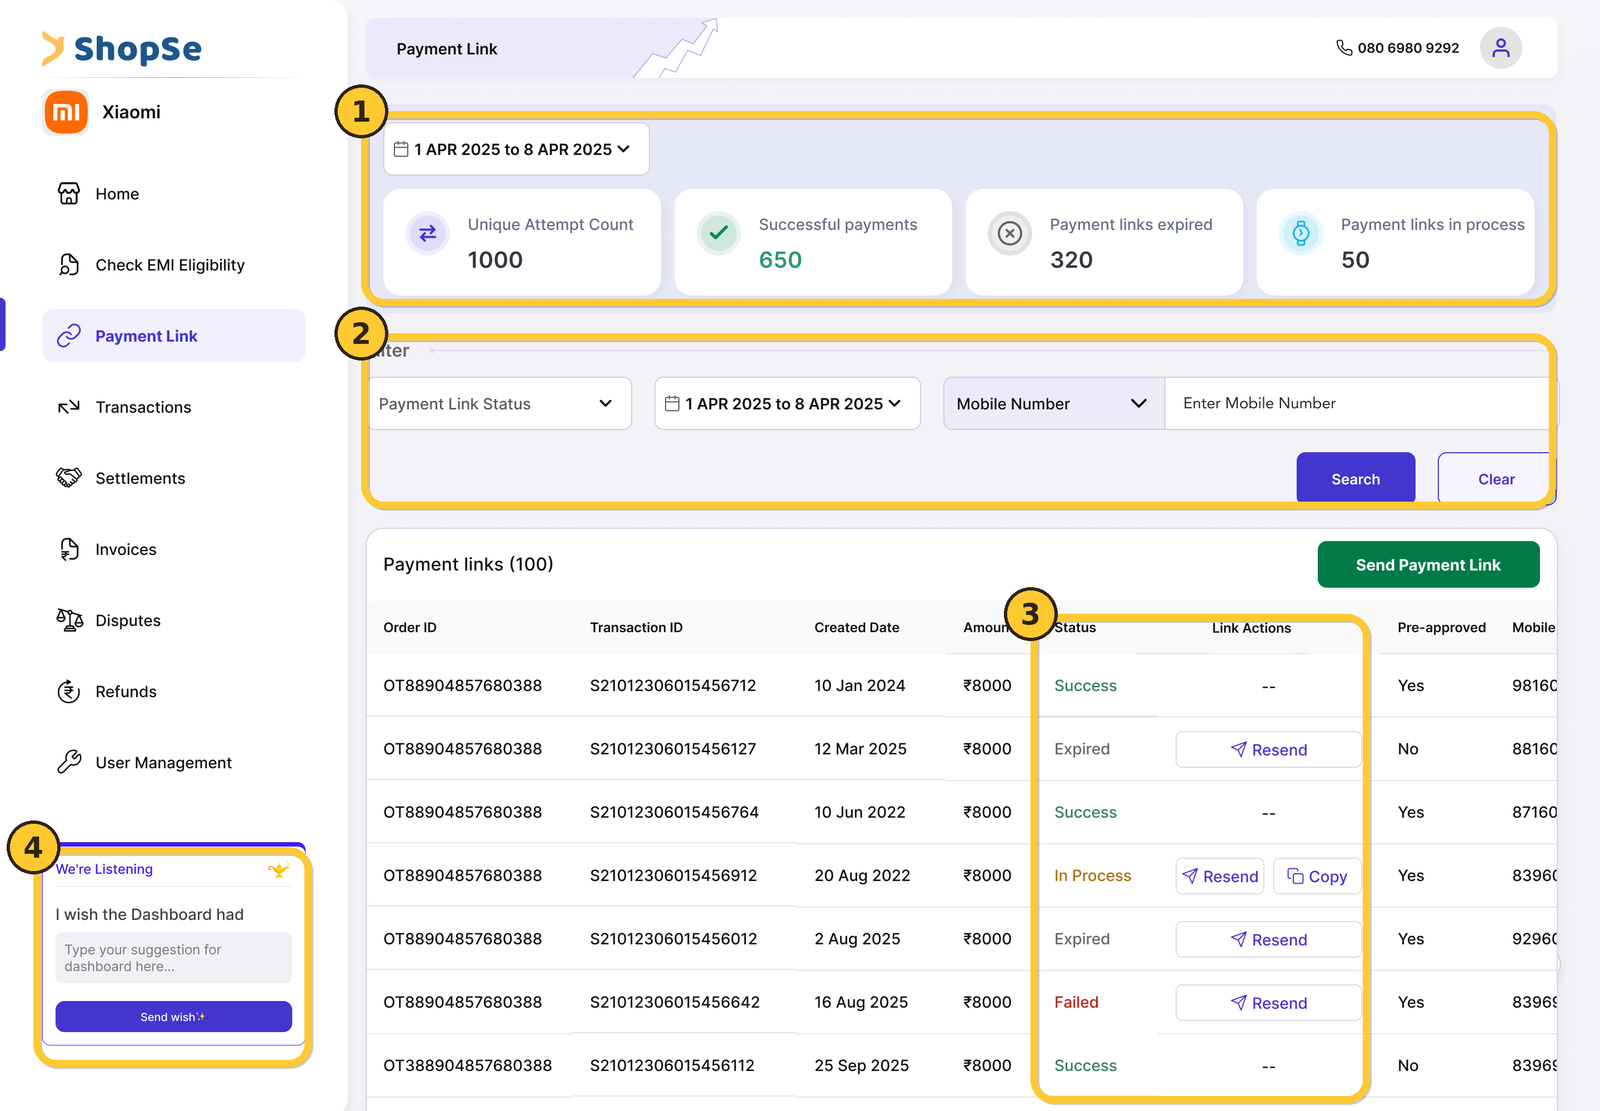Viewport: 1600px width, 1111px height.
Task: Click the Clear filter button
Action: coord(1496,478)
